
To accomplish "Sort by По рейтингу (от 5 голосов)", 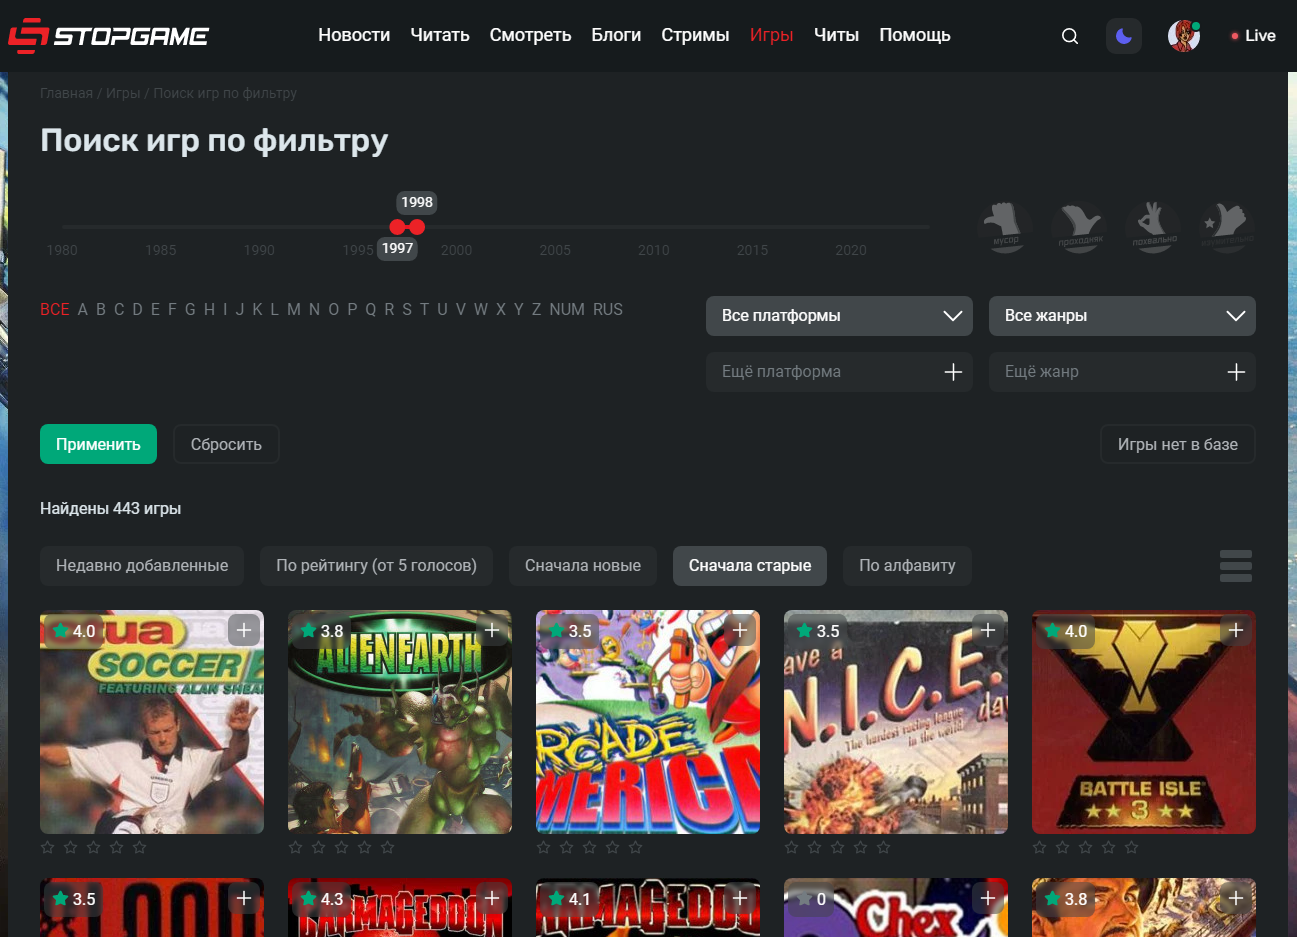I will (x=376, y=565).
